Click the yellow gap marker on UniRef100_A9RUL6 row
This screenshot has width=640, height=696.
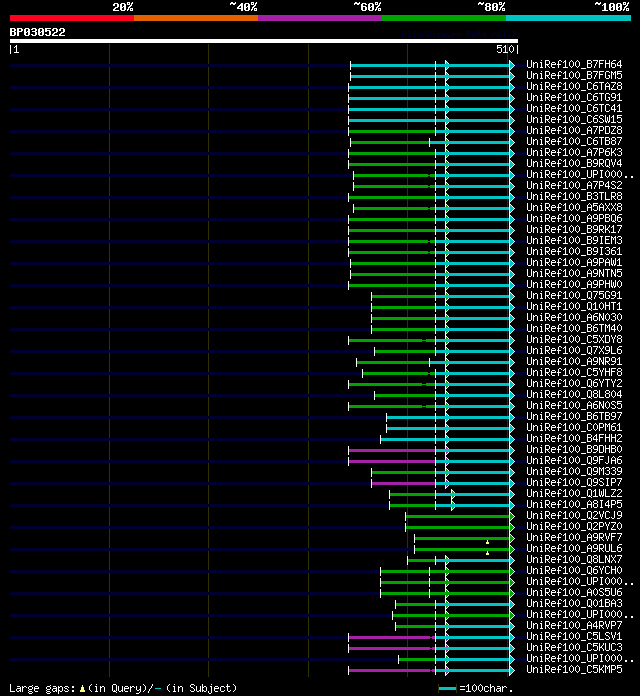[487, 553]
